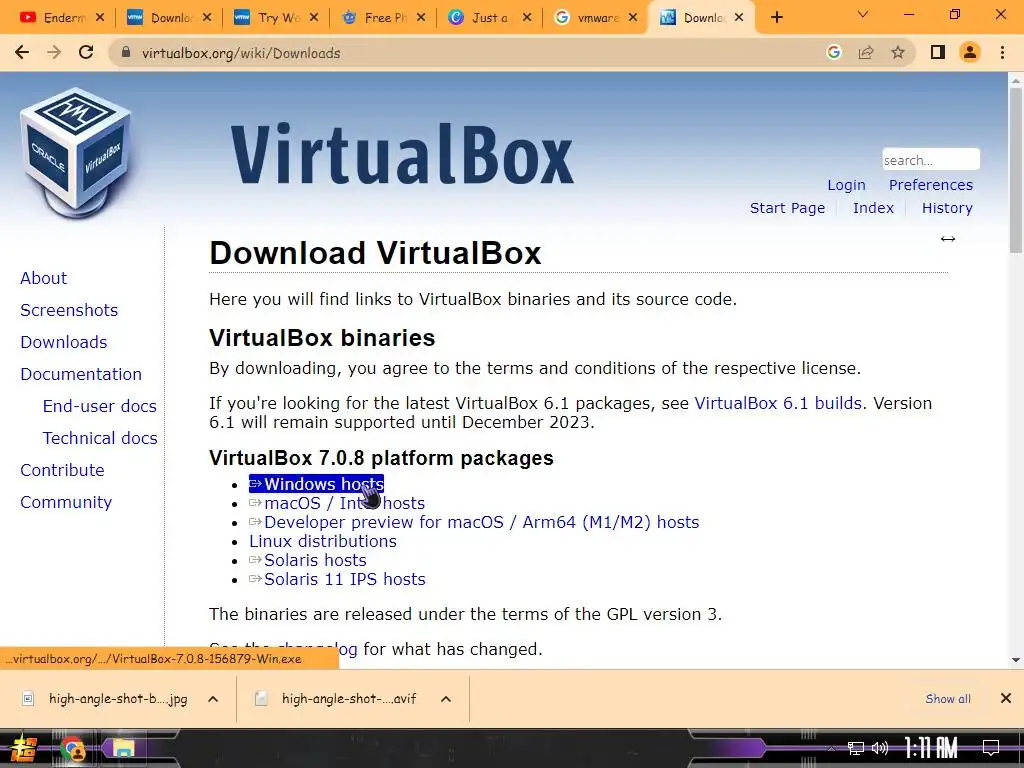Download the Solaris hosts package
This screenshot has width=1024, height=768.
[x=308, y=560]
